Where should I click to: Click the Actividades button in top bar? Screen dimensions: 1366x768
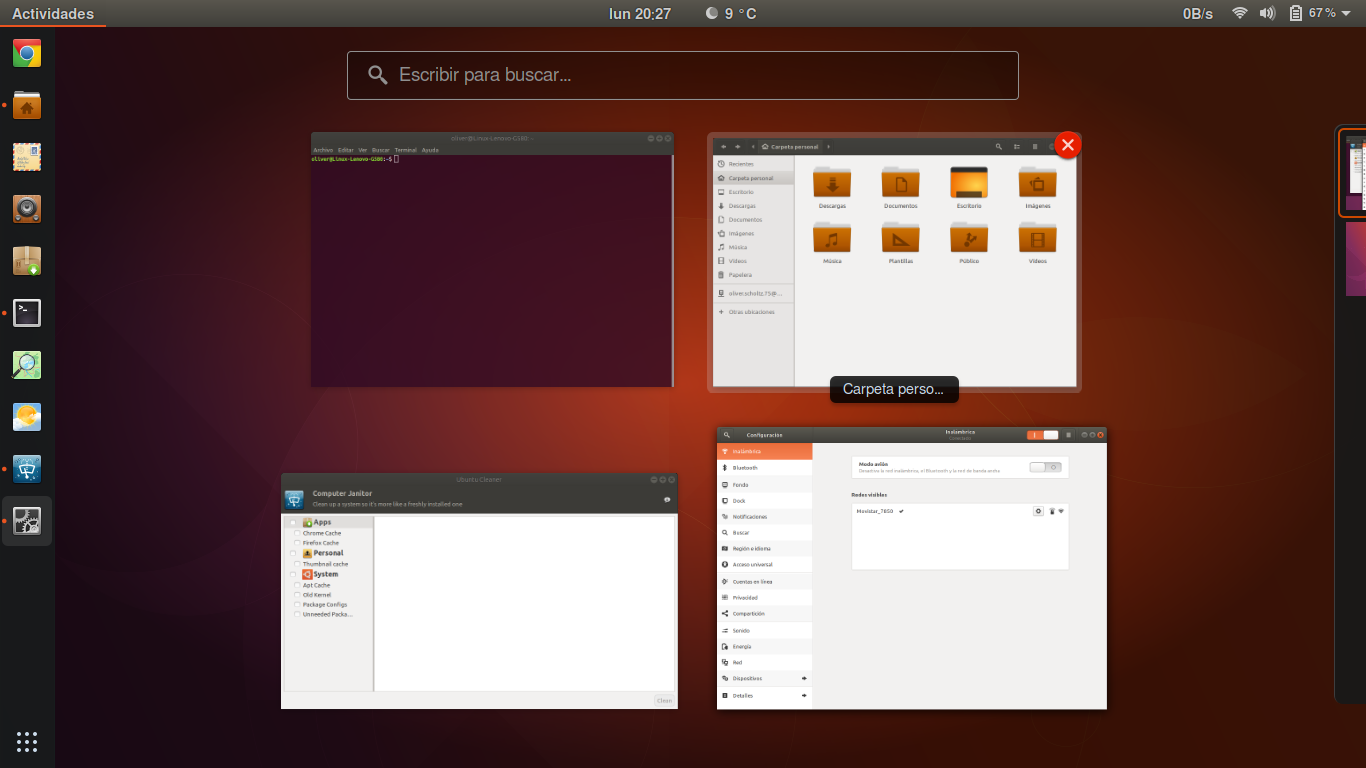(53, 13)
